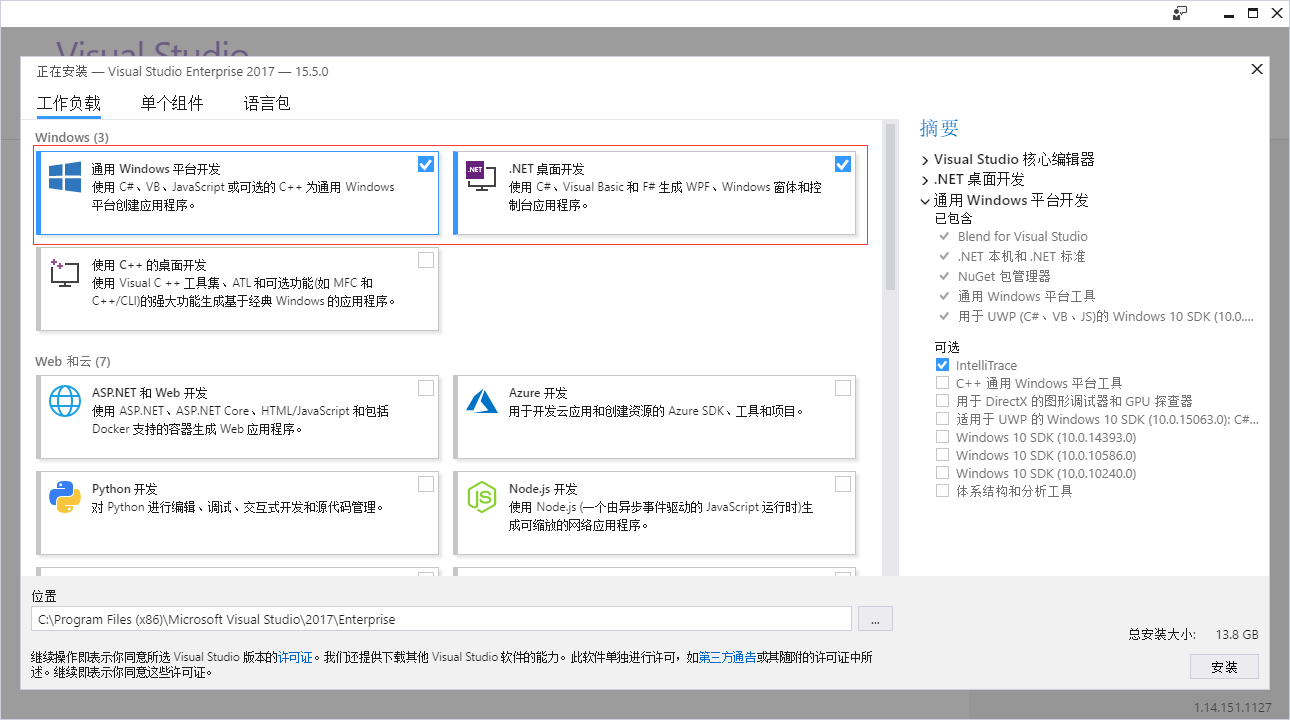
Task: Click the 总安装大小 13.8 GB text
Action: (x=1193, y=634)
